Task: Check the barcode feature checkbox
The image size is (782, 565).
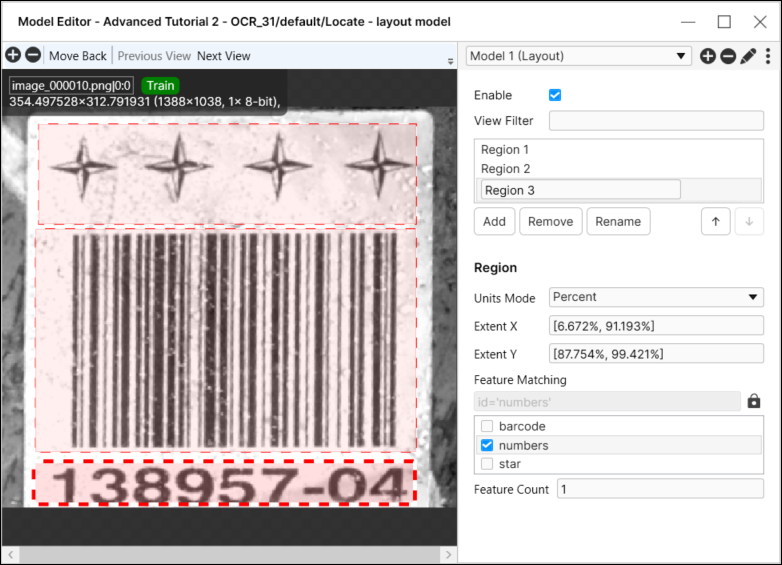Action: (x=487, y=427)
